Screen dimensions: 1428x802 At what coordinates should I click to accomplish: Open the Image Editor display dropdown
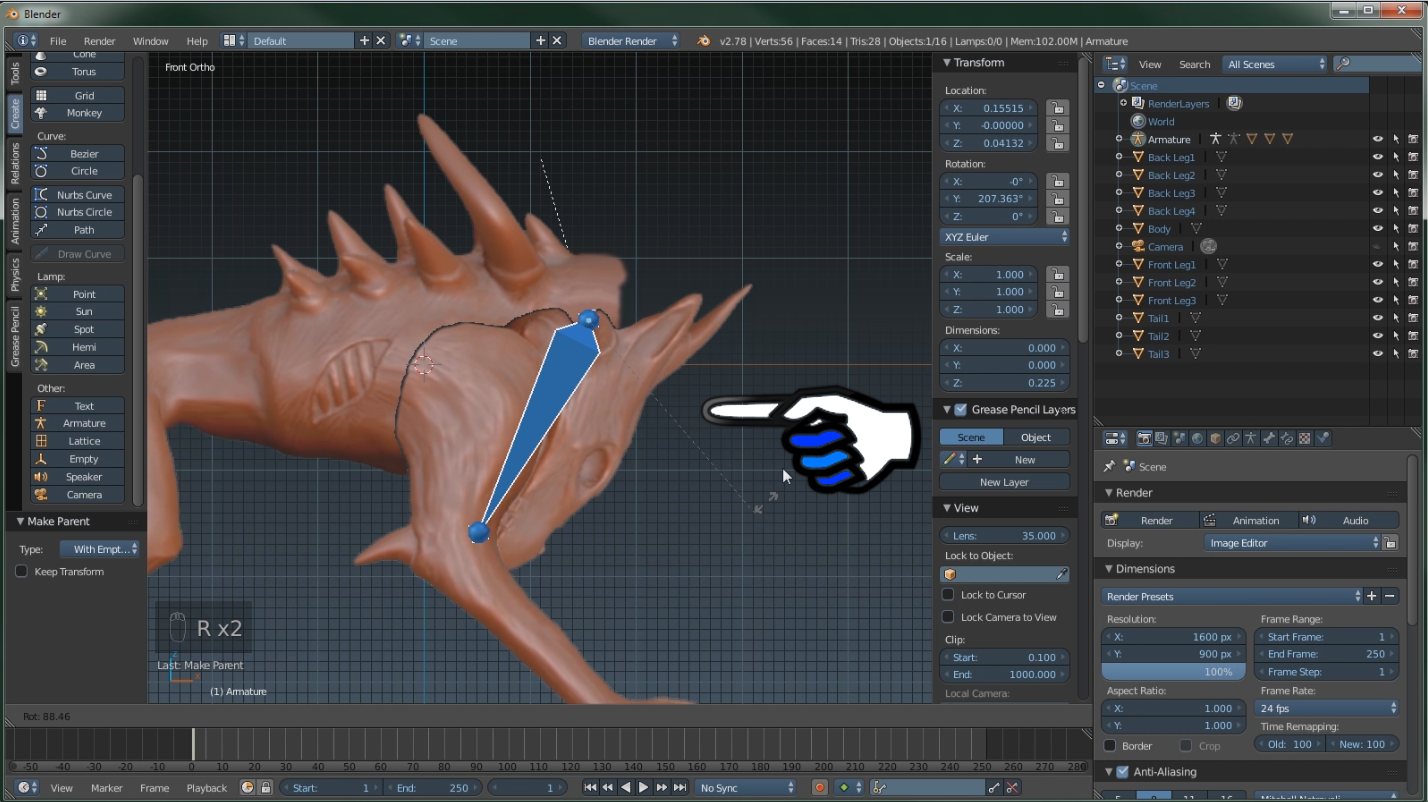coord(1292,543)
